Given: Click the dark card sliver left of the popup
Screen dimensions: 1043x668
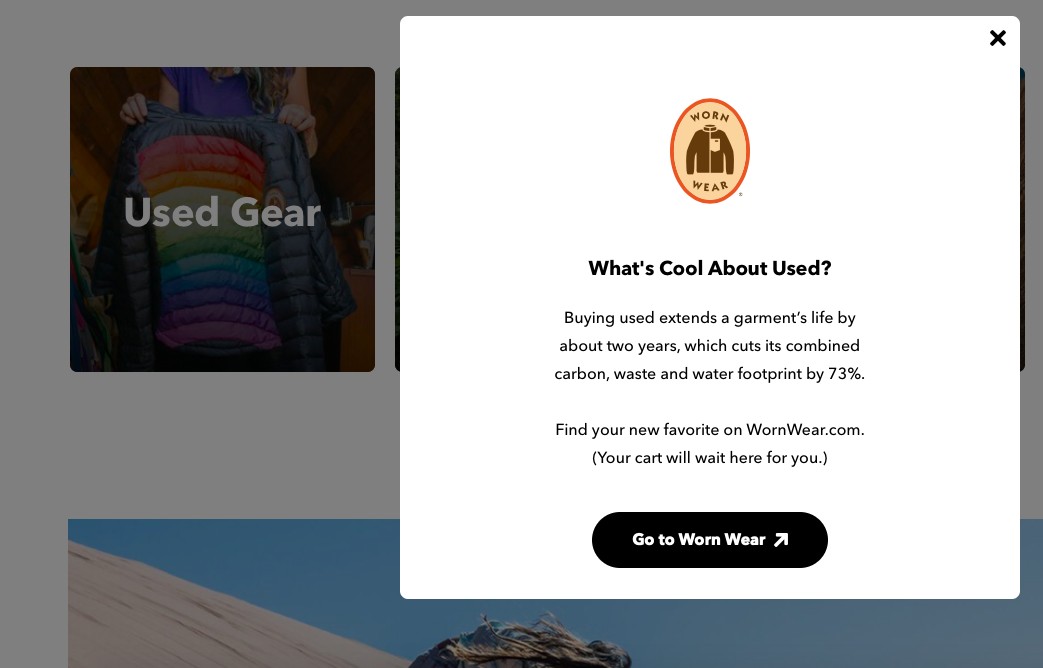Looking at the screenshot, I should pos(397,219).
